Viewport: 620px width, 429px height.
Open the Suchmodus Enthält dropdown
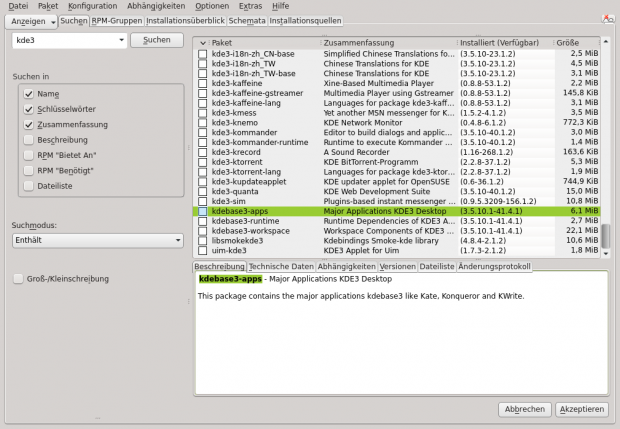98,240
